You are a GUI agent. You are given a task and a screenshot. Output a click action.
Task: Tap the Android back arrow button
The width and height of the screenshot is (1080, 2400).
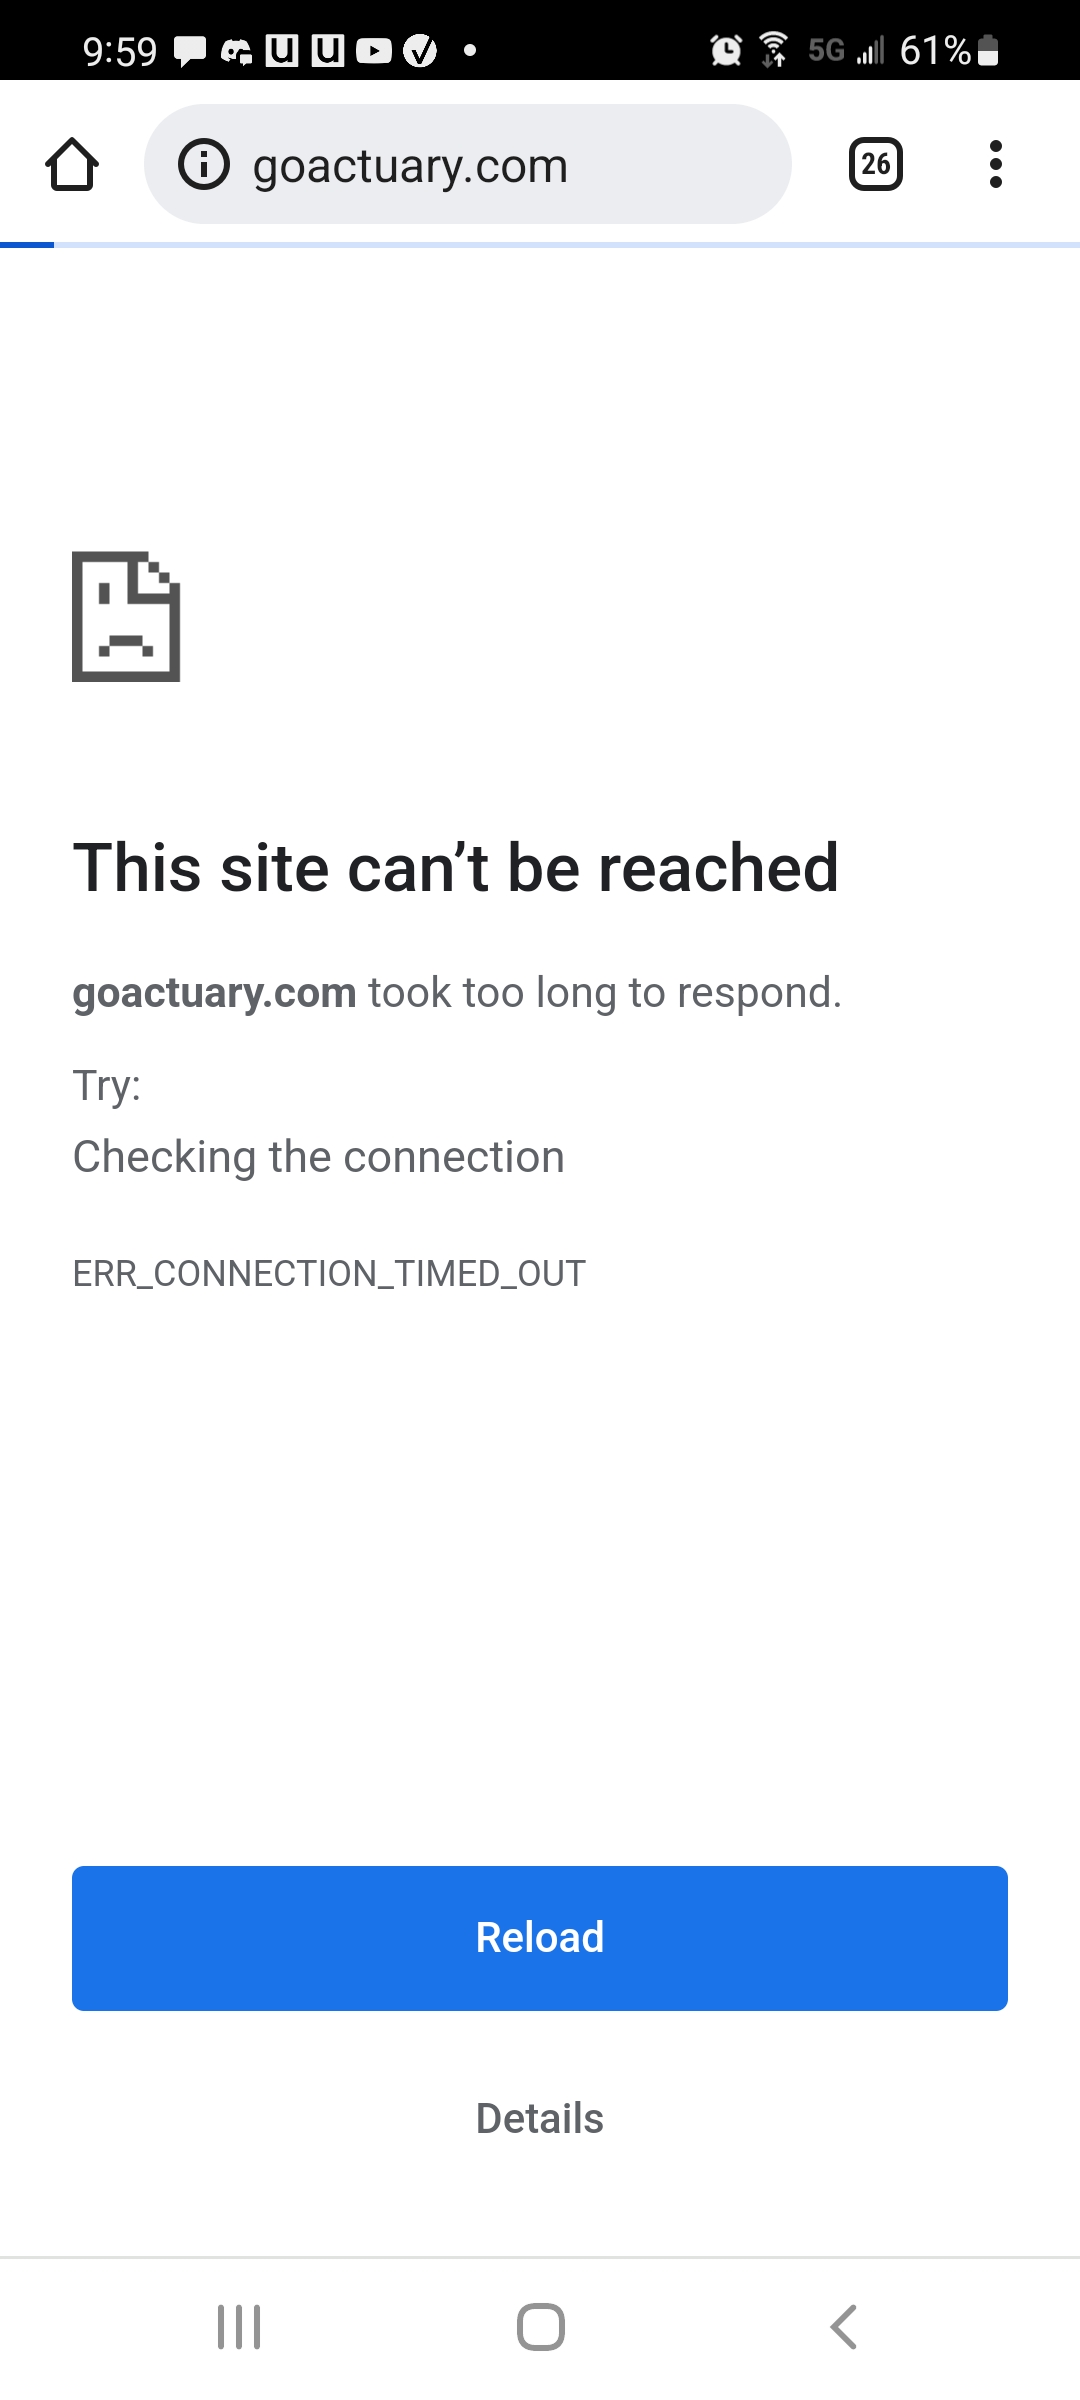point(843,2327)
